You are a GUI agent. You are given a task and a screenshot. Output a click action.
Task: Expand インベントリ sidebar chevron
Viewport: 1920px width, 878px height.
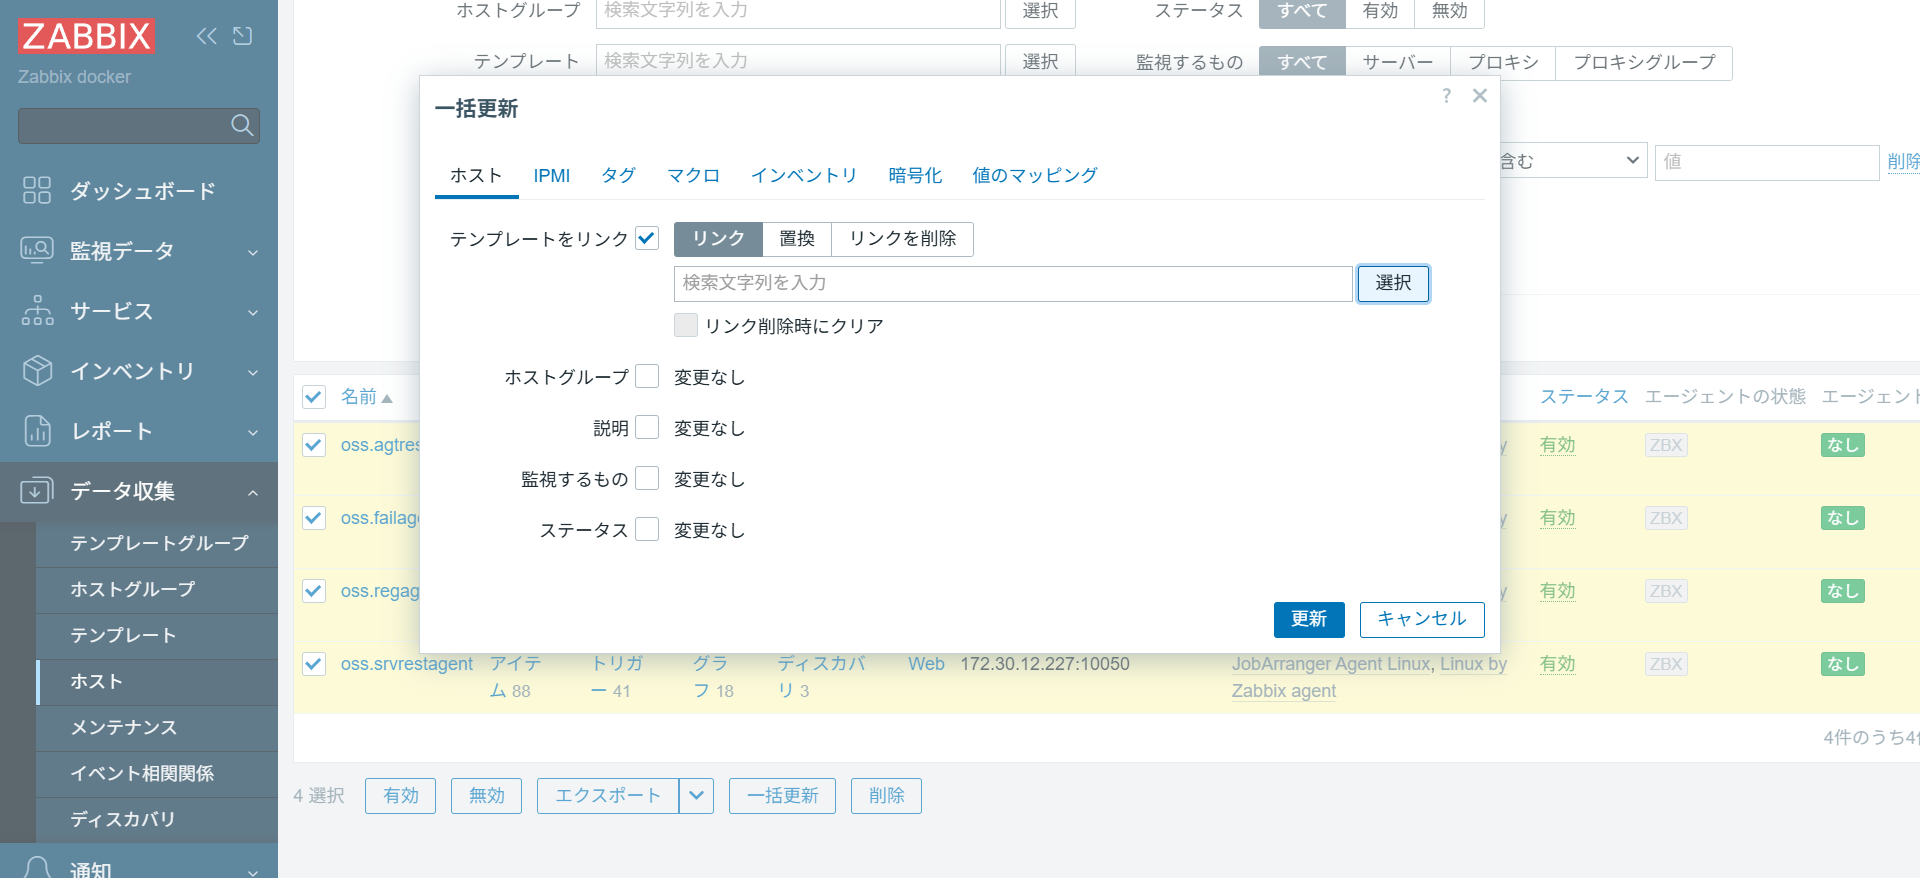tap(253, 372)
